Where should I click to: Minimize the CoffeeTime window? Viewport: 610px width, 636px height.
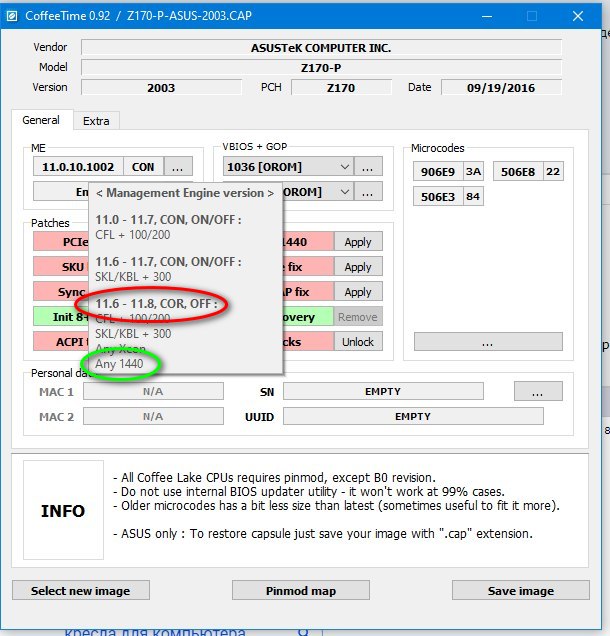pyautogui.click(x=487, y=16)
